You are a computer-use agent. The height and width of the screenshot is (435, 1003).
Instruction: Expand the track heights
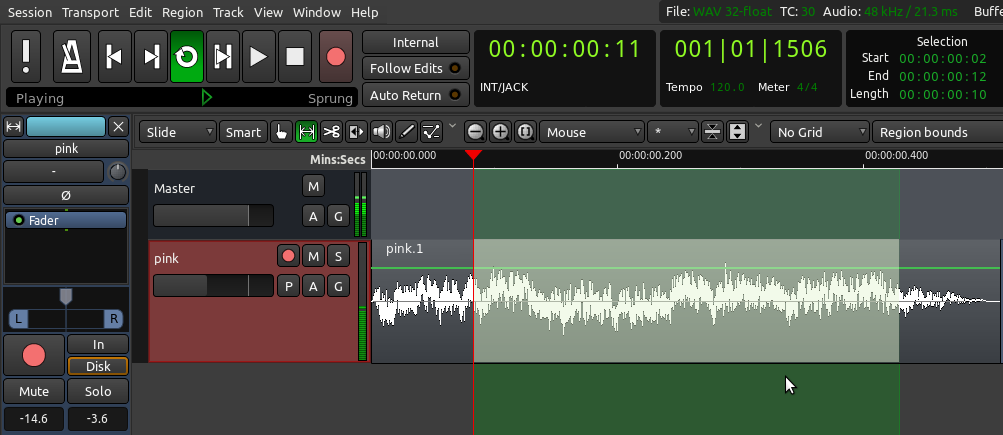(x=738, y=132)
